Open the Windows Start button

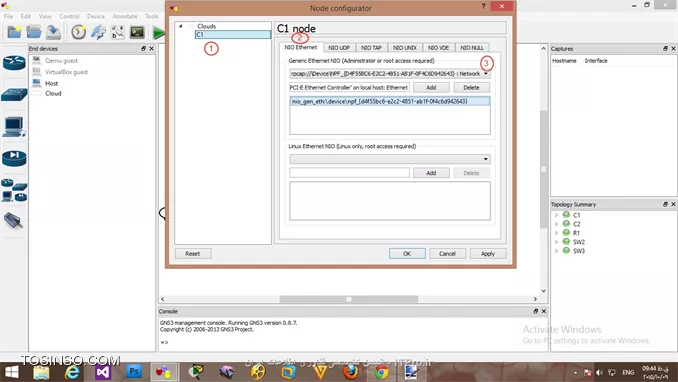click(11, 372)
